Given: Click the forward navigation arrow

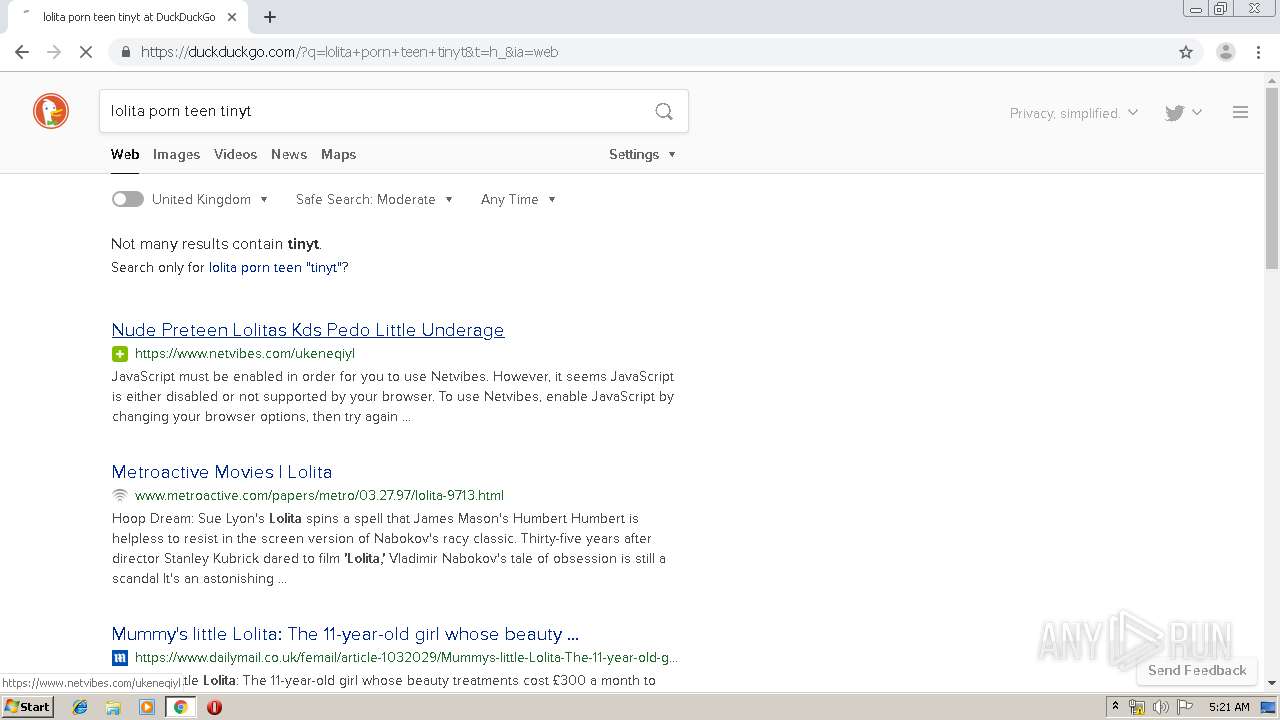Looking at the screenshot, I should pos(54,52).
